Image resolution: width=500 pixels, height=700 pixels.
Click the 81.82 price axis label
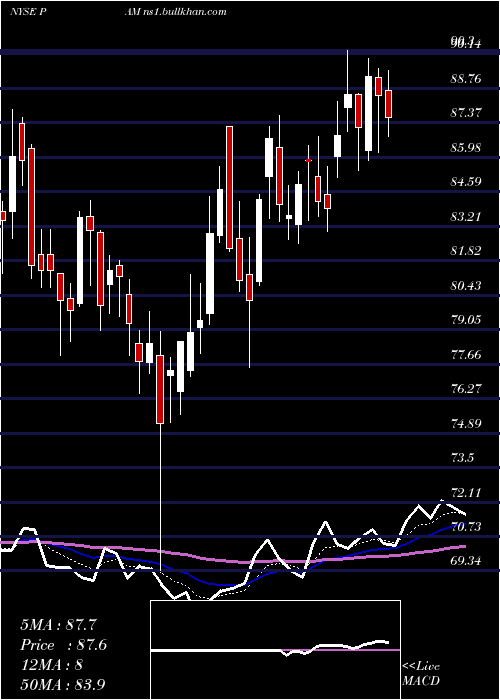pos(467,251)
